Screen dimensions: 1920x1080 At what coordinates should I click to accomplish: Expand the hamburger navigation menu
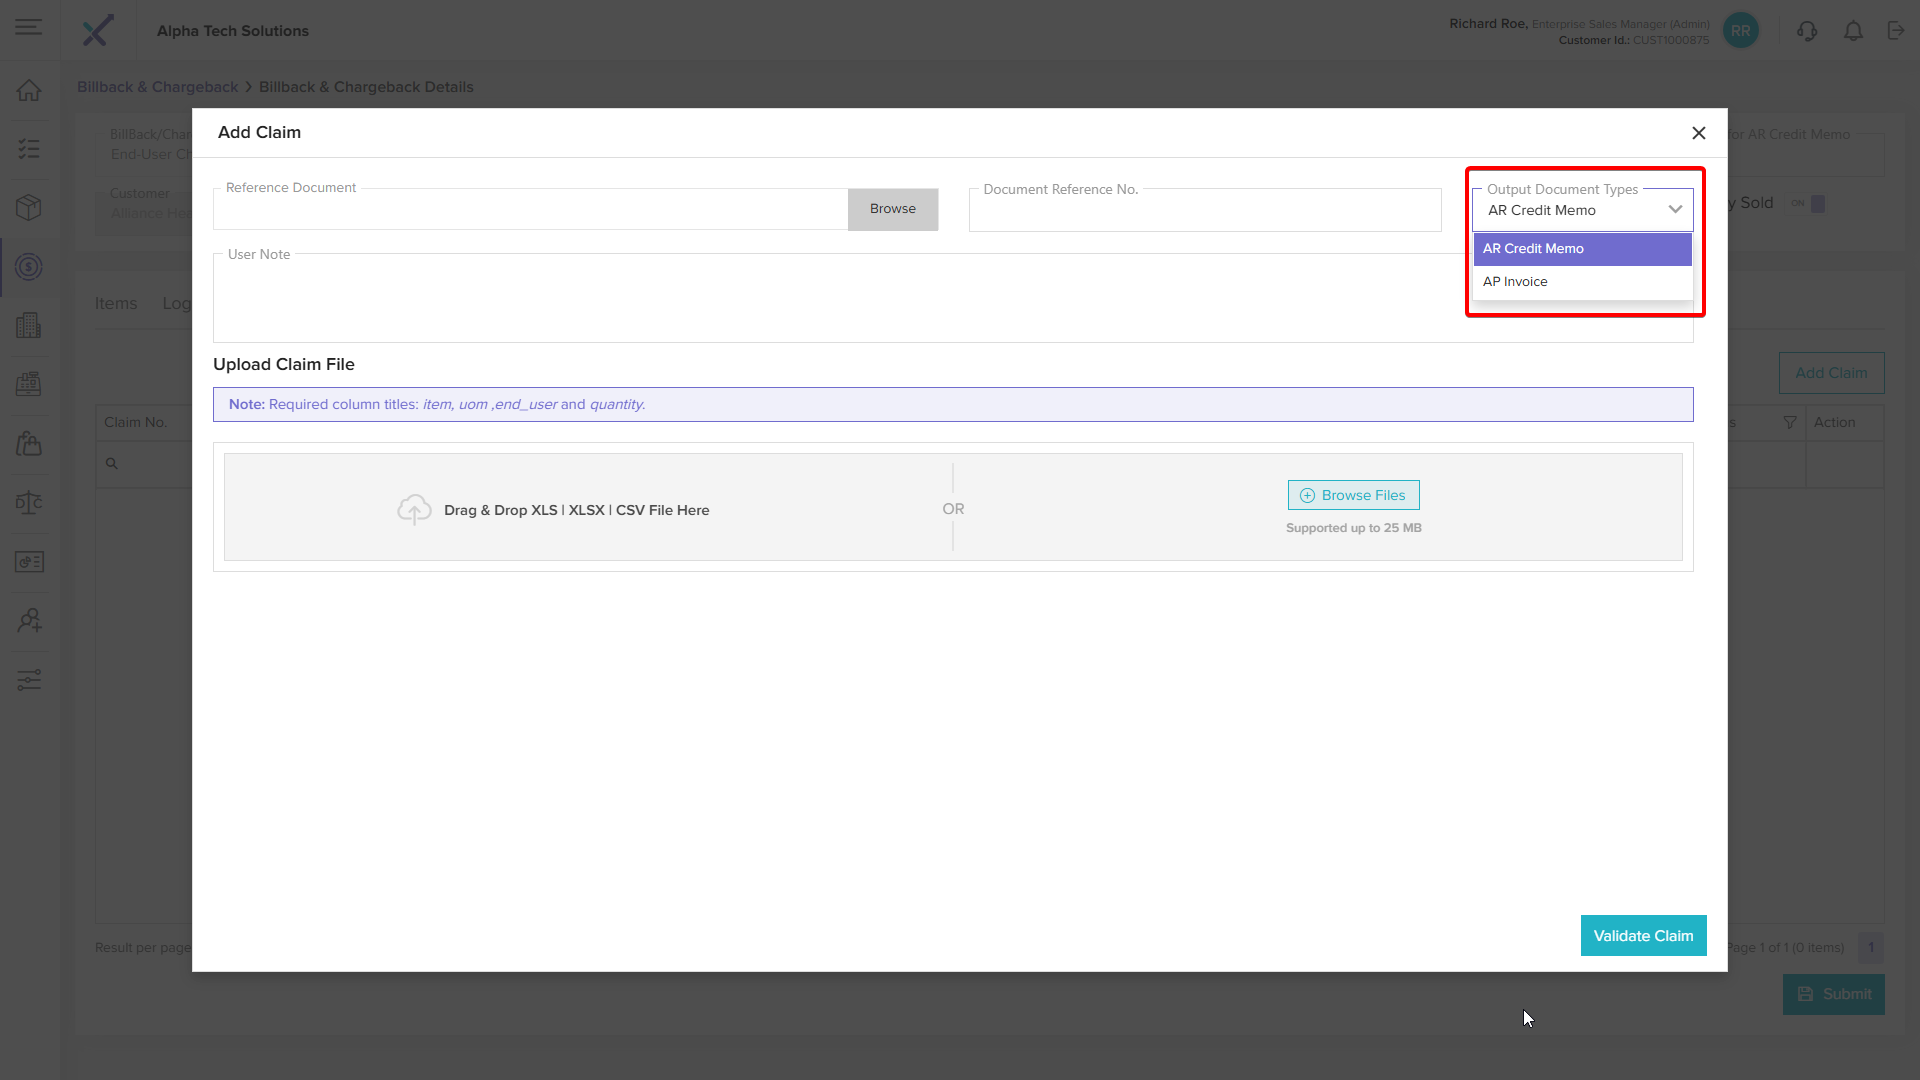(x=29, y=27)
